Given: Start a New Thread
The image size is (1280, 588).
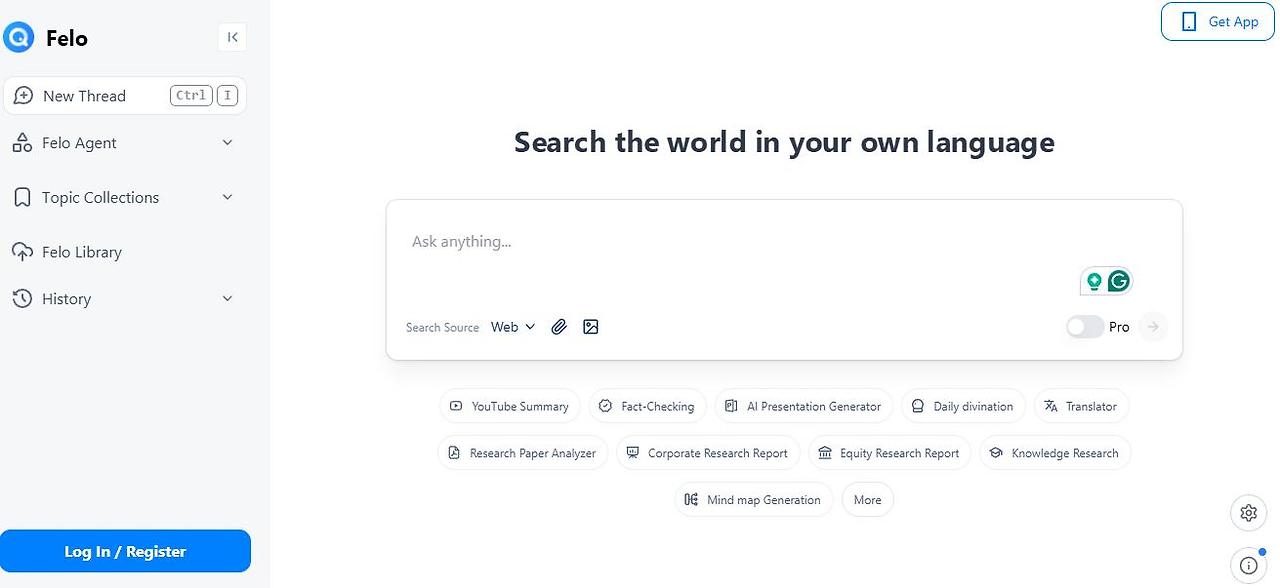Looking at the screenshot, I should (125, 96).
